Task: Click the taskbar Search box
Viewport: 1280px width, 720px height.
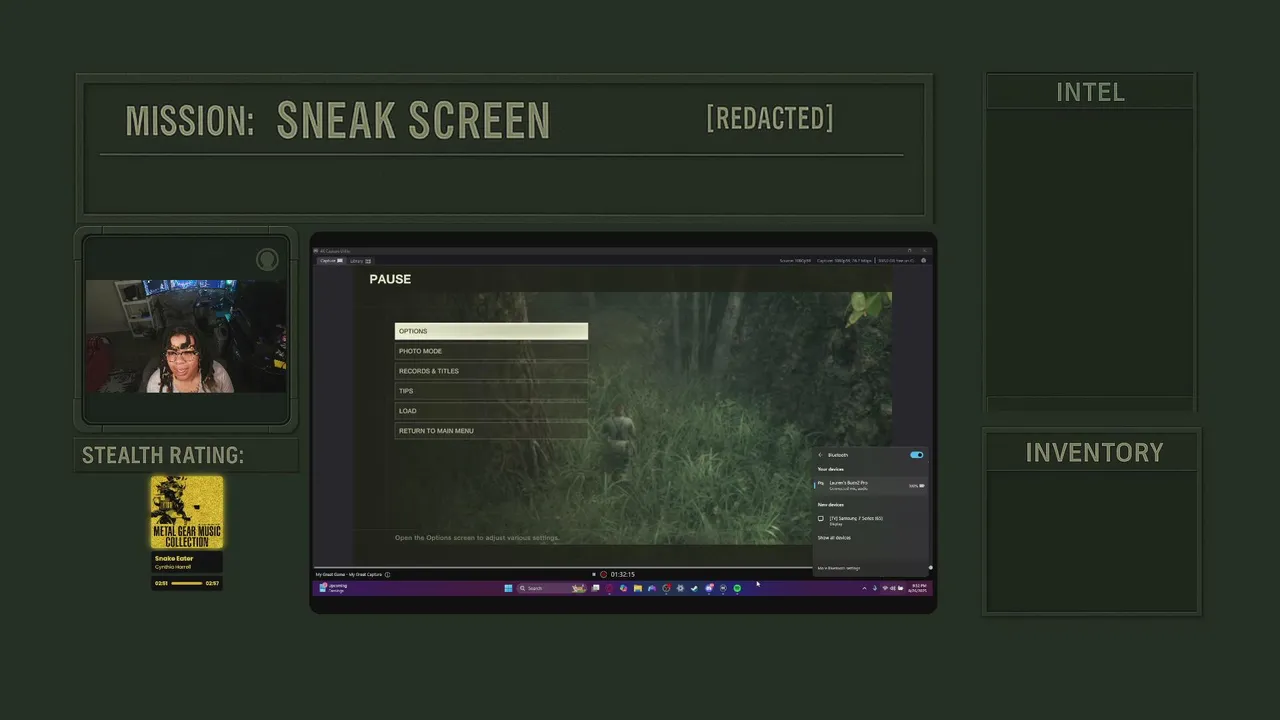Action: pos(551,588)
